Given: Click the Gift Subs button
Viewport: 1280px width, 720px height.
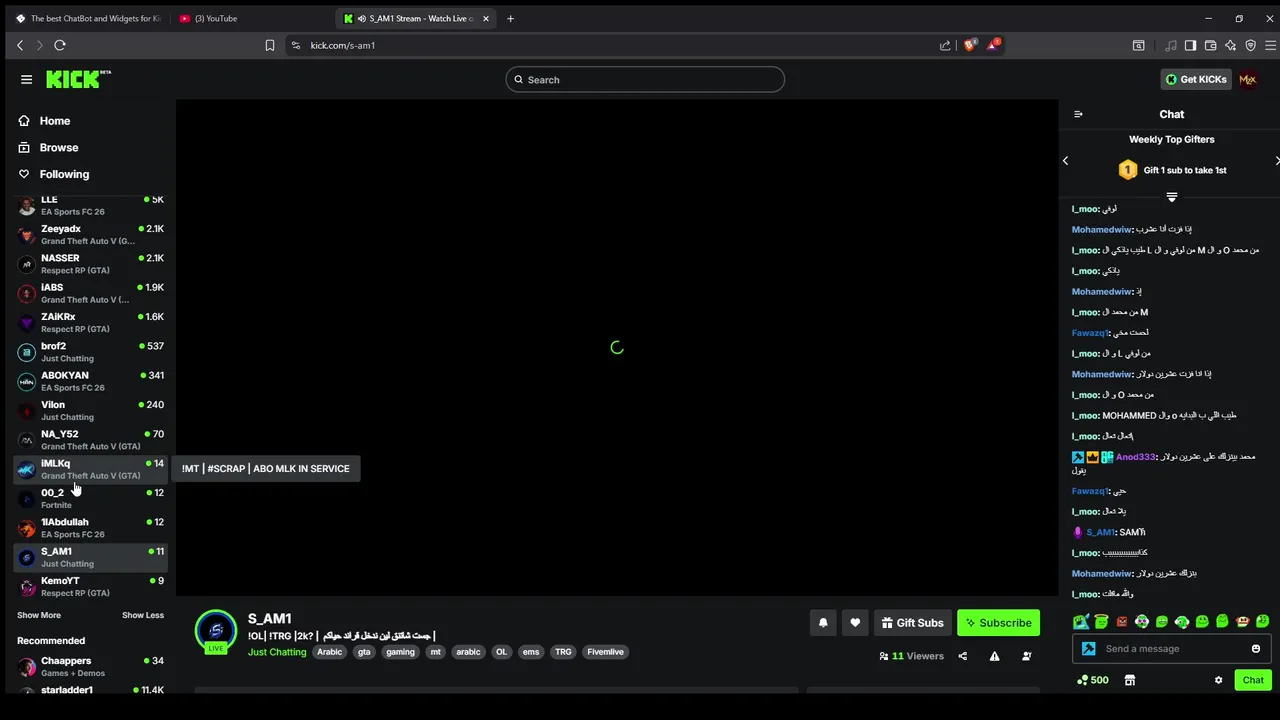Looking at the screenshot, I should coord(912,622).
